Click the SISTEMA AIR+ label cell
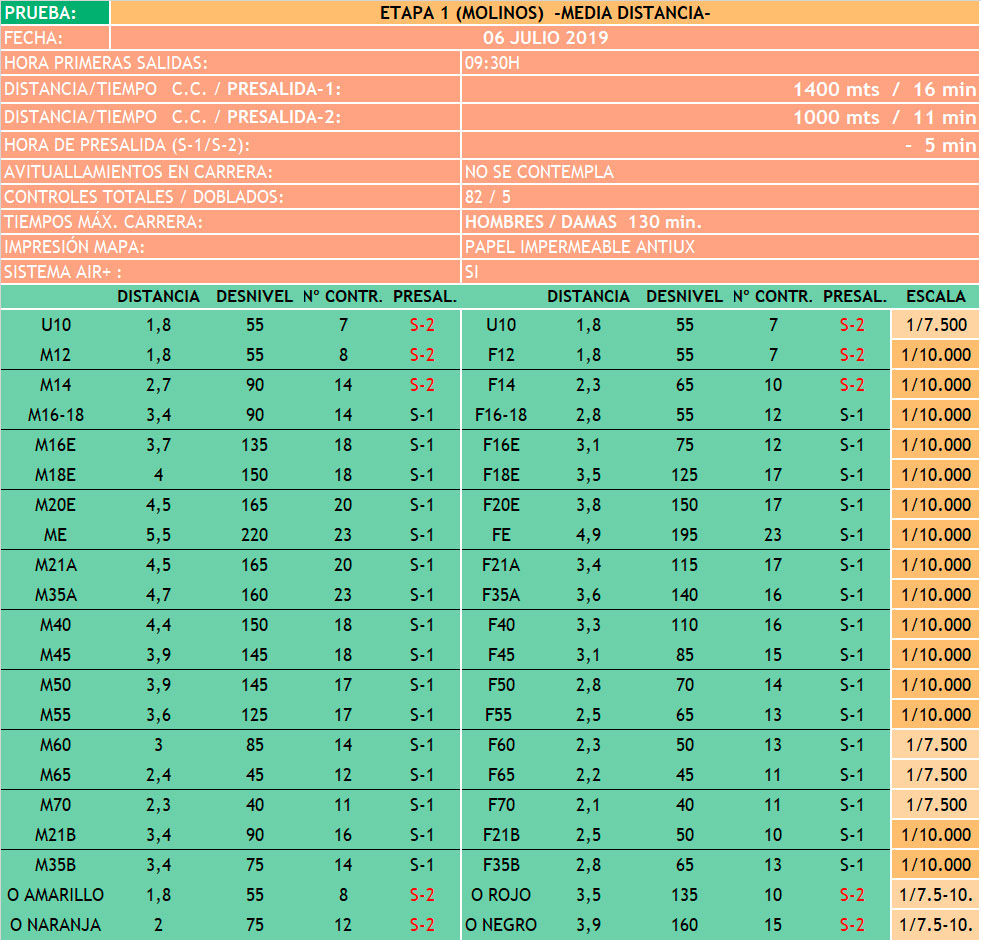The height and width of the screenshot is (940, 981). click(230, 271)
